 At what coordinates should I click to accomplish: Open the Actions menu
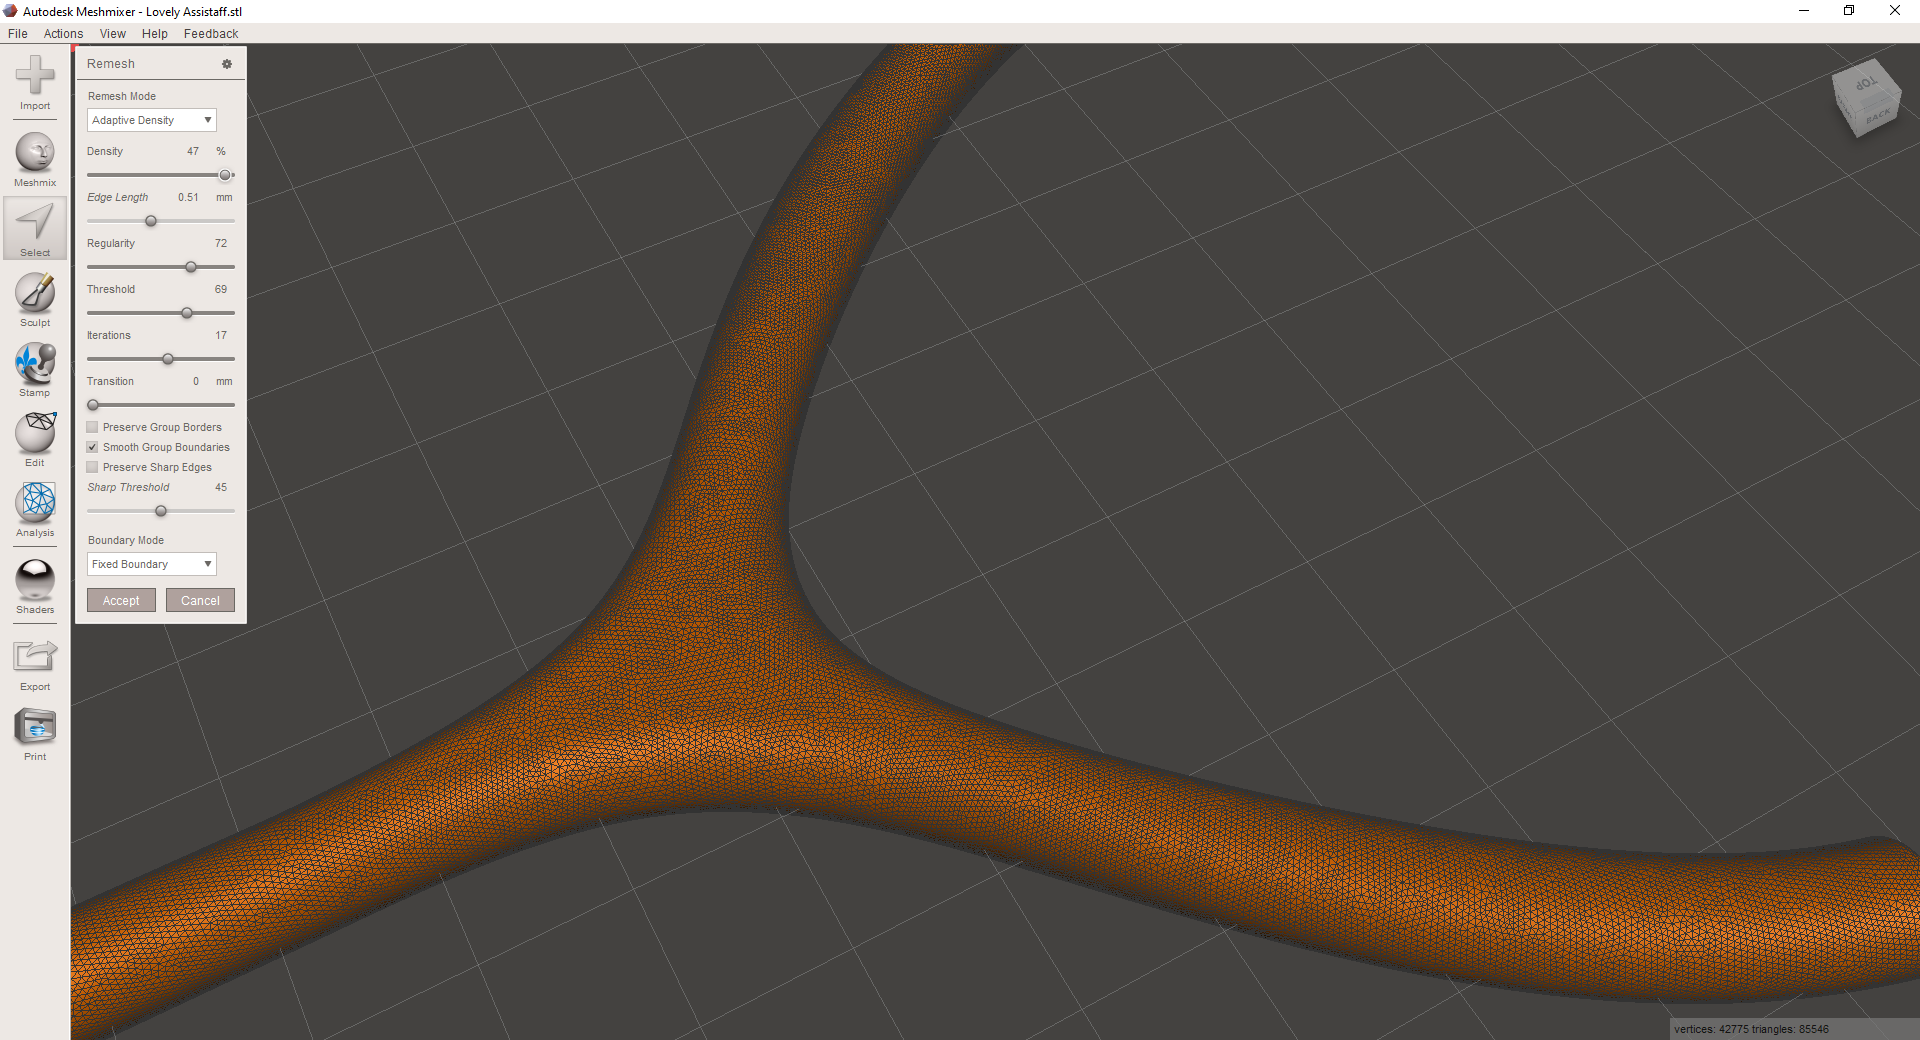coord(63,33)
